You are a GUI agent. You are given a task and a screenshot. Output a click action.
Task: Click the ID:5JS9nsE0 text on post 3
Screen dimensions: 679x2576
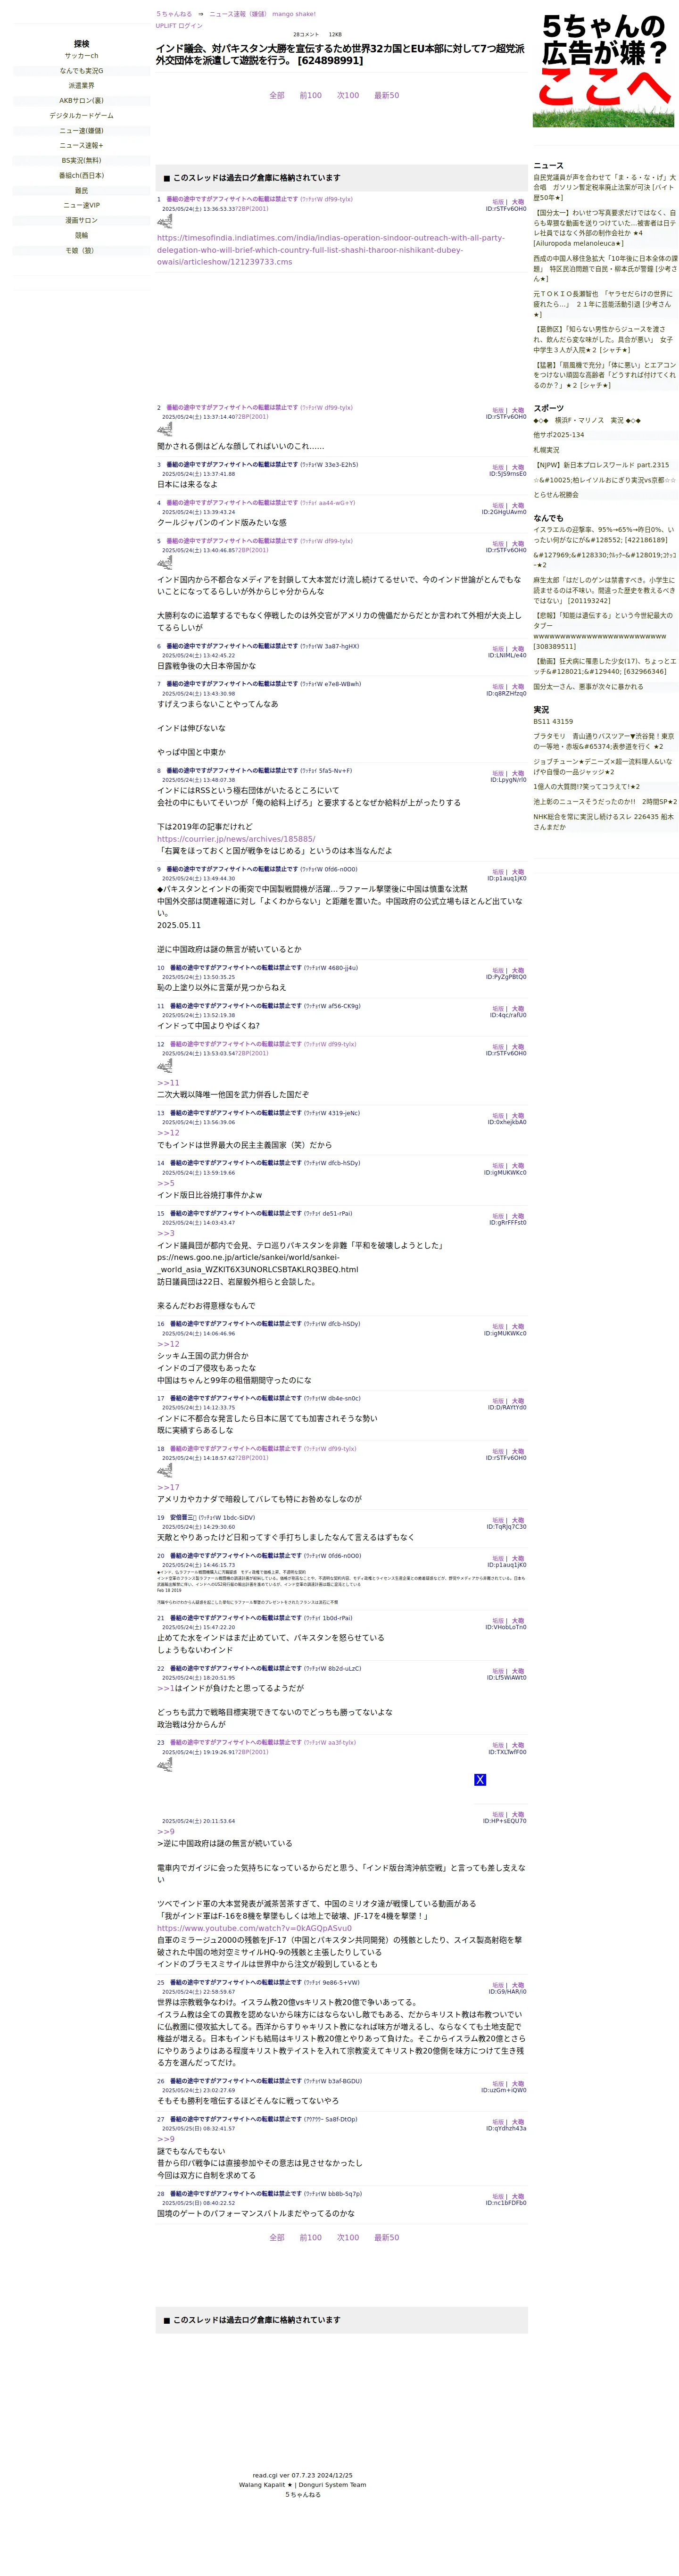click(507, 475)
